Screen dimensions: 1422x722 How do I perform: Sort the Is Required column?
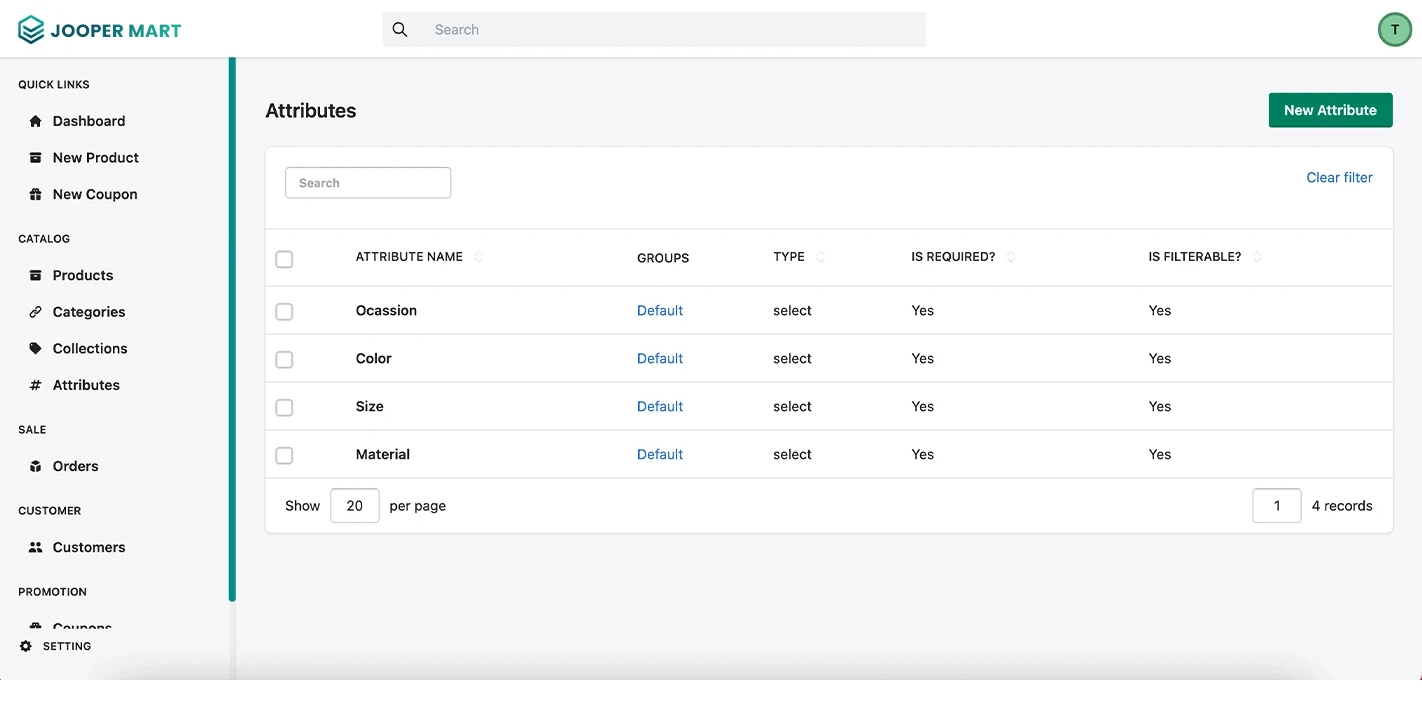point(1010,257)
